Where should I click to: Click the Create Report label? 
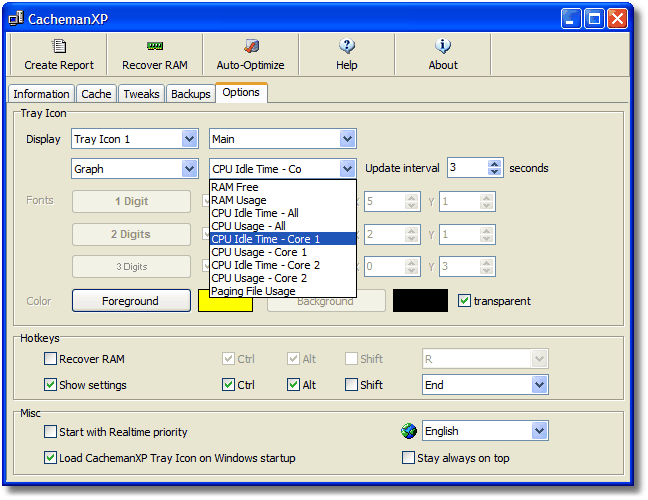pos(59,65)
